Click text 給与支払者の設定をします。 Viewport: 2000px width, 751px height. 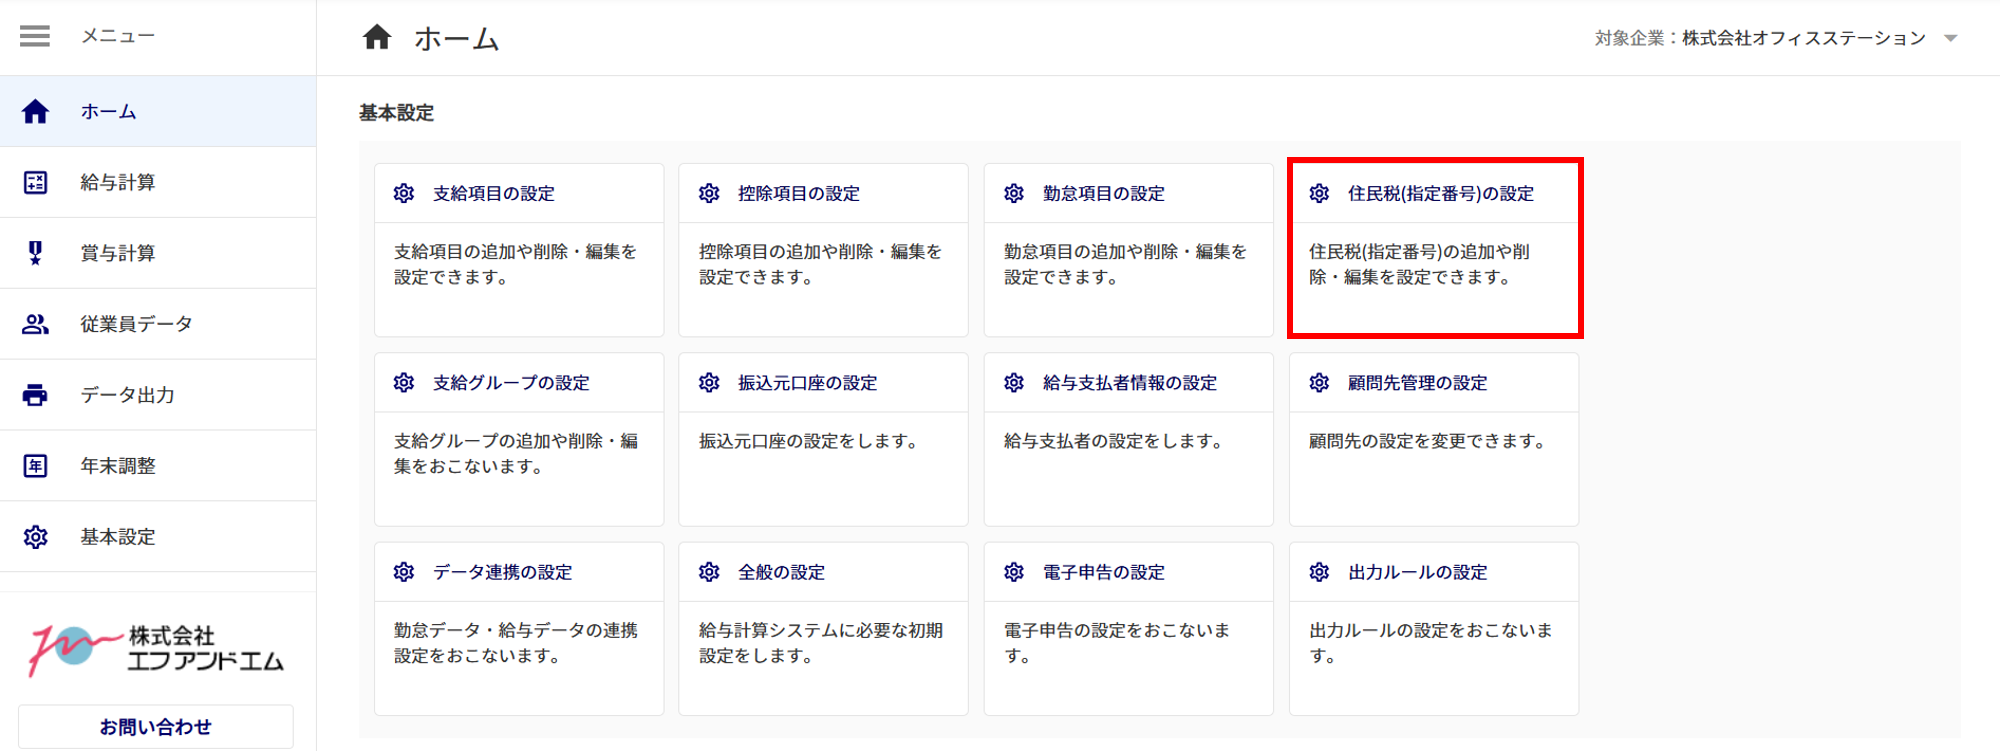point(1113,441)
